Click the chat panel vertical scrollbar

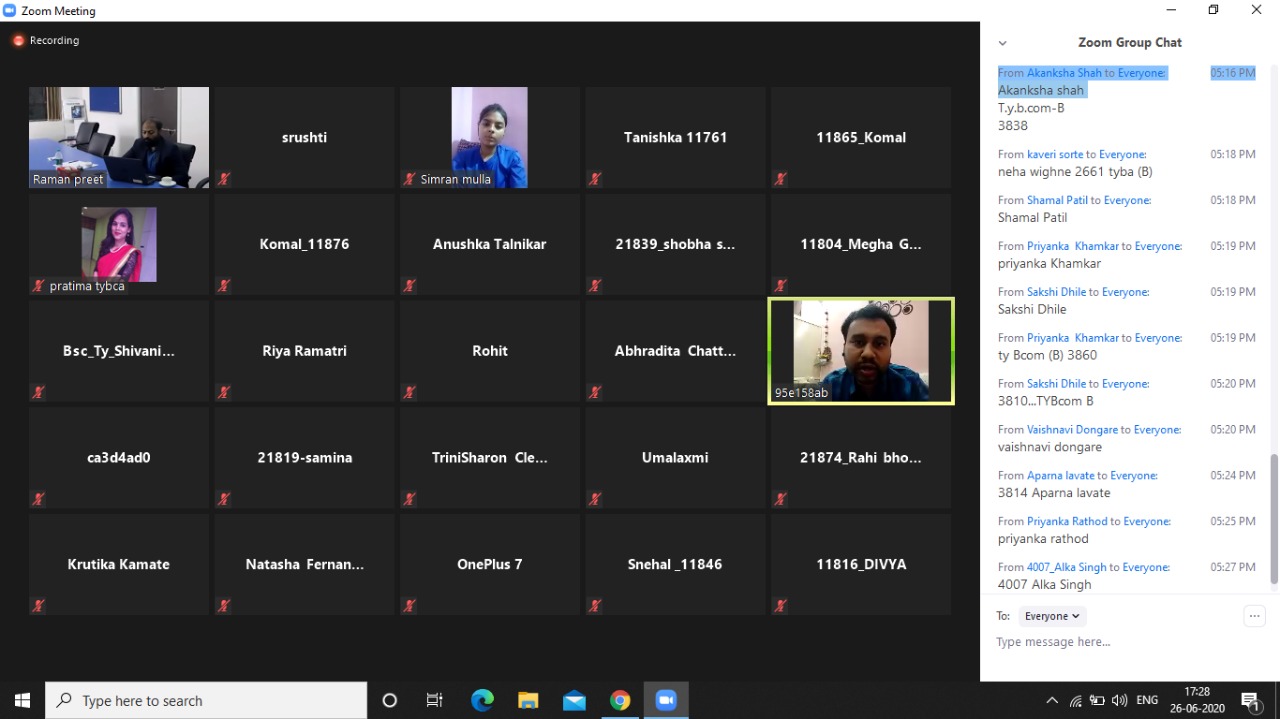[x=1273, y=518]
